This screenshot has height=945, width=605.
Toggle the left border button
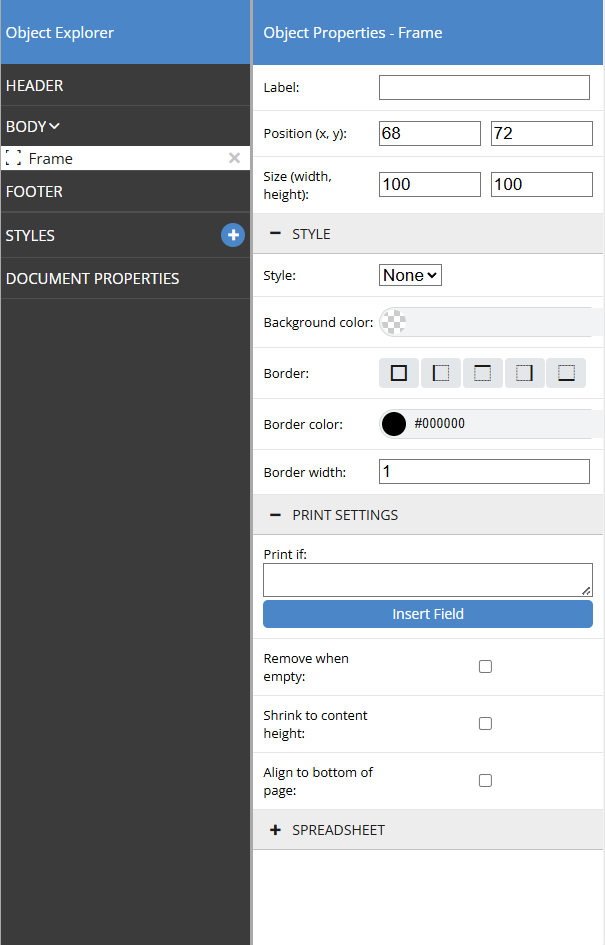coord(441,373)
